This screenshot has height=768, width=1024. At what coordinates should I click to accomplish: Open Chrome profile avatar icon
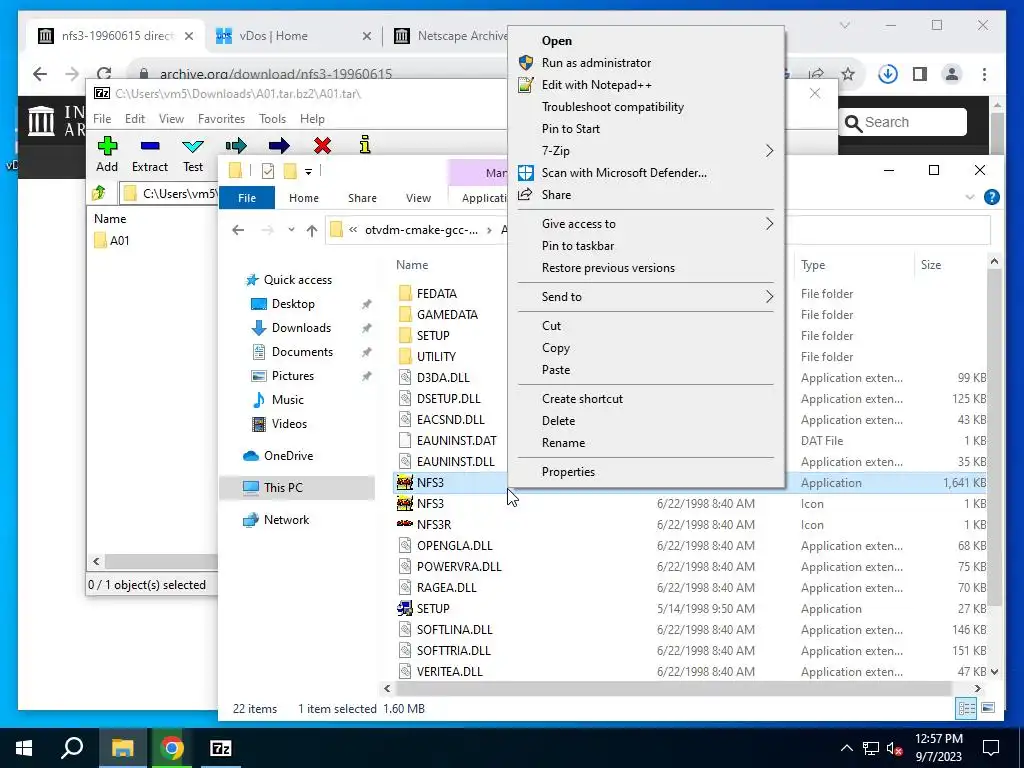952,74
